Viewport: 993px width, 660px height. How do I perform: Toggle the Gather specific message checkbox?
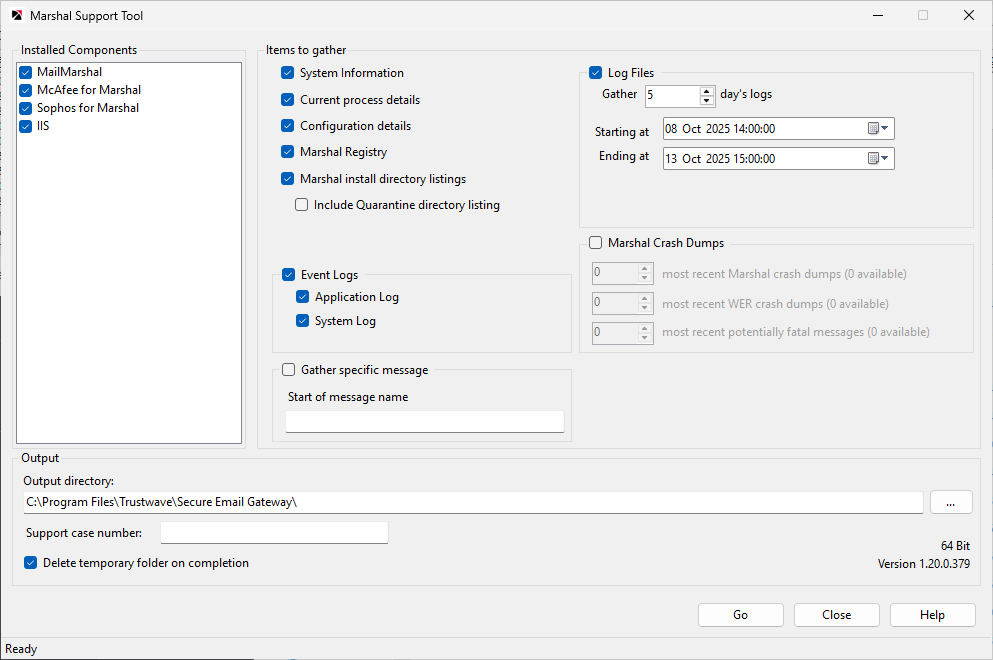pyautogui.click(x=289, y=370)
